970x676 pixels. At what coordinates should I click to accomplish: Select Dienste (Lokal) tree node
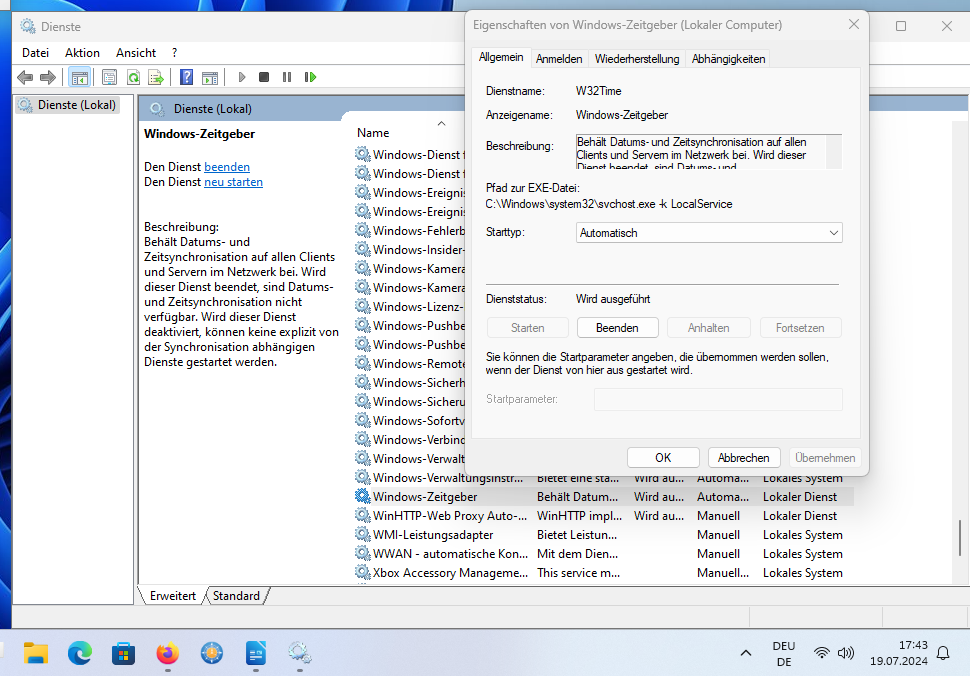(x=67, y=105)
